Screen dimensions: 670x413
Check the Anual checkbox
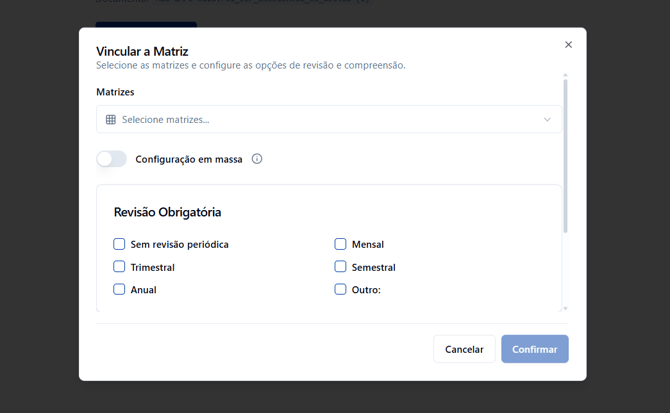pyautogui.click(x=119, y=289)
